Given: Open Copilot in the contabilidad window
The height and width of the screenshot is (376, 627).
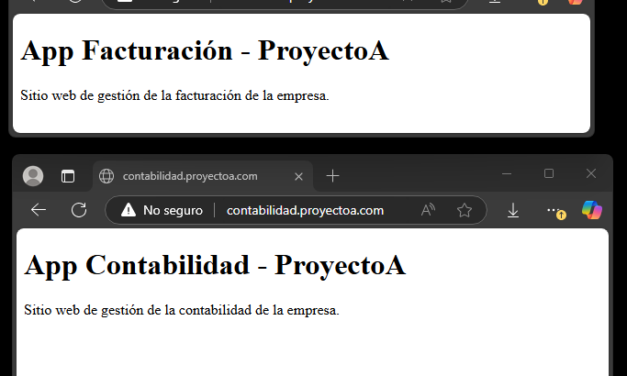Looking at the screenshot, I should 592,210.
